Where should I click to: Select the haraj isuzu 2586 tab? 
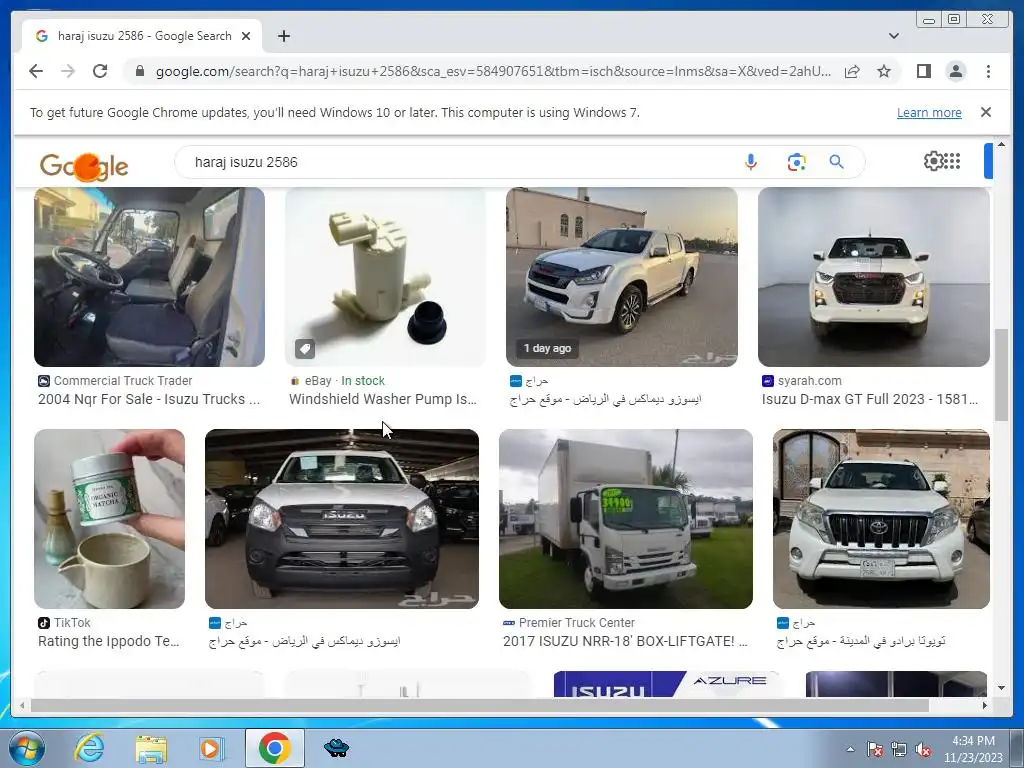[142, 36]
